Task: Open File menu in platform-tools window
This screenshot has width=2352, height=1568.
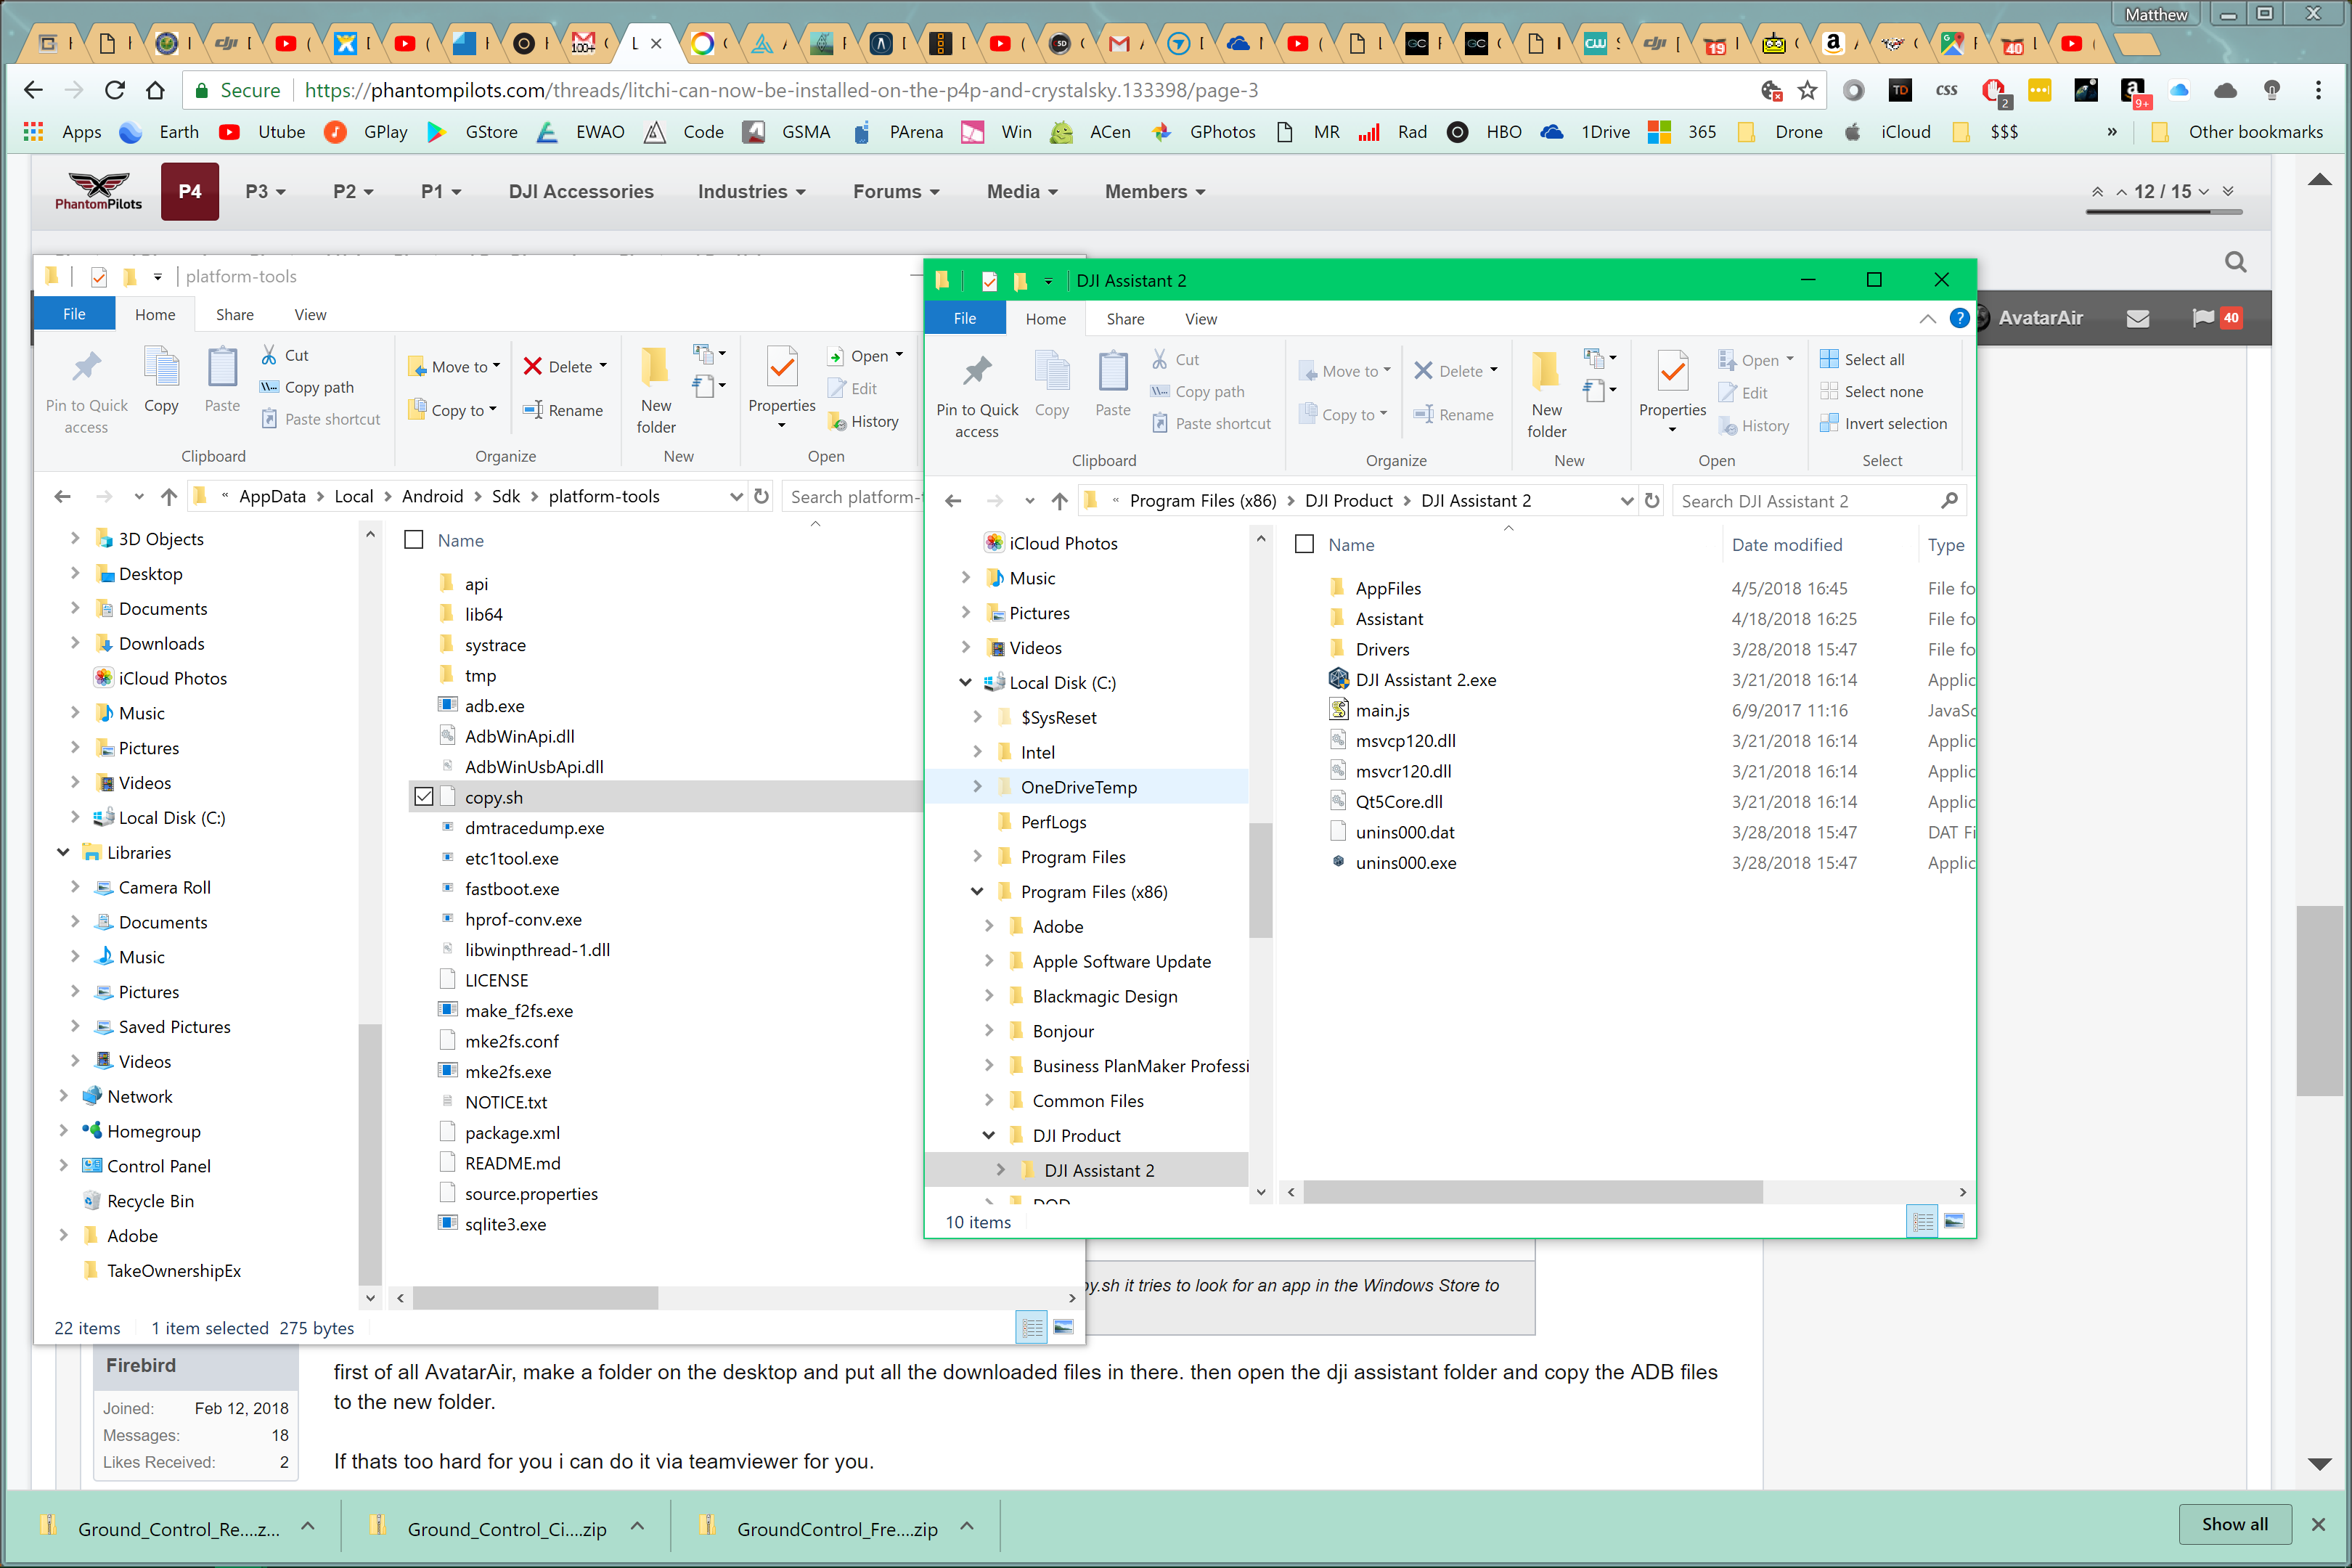Action: 74,314
